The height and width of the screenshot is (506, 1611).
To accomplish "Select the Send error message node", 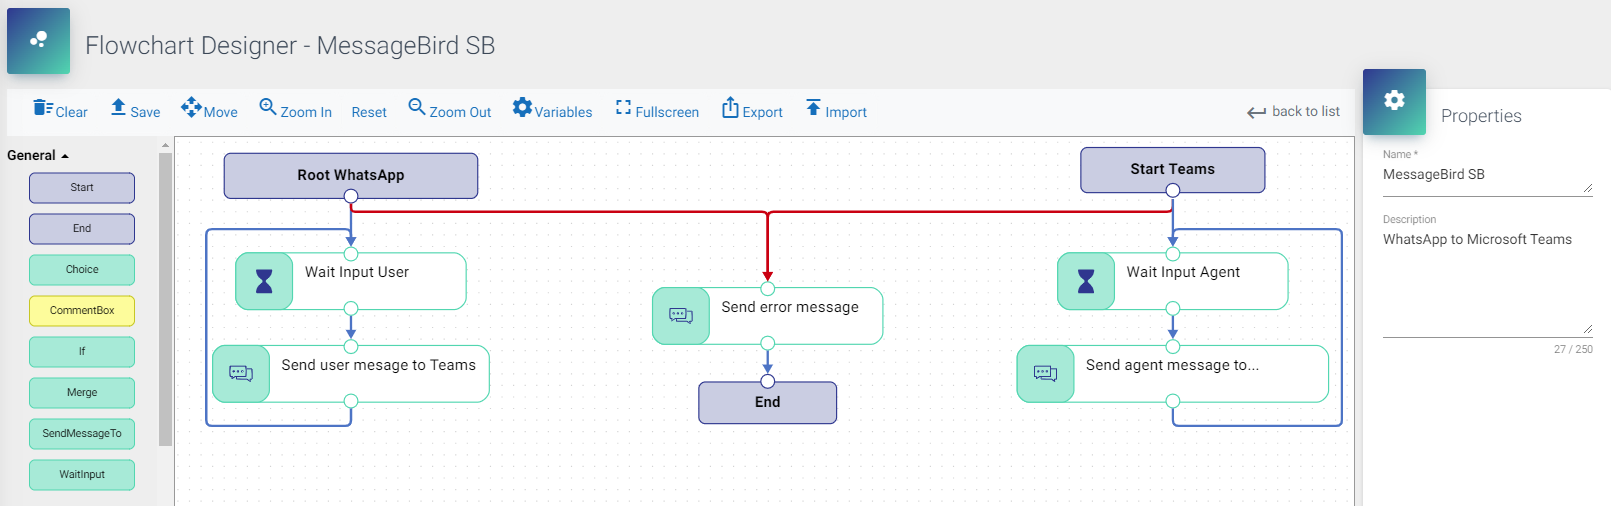I will click(790, 308).
